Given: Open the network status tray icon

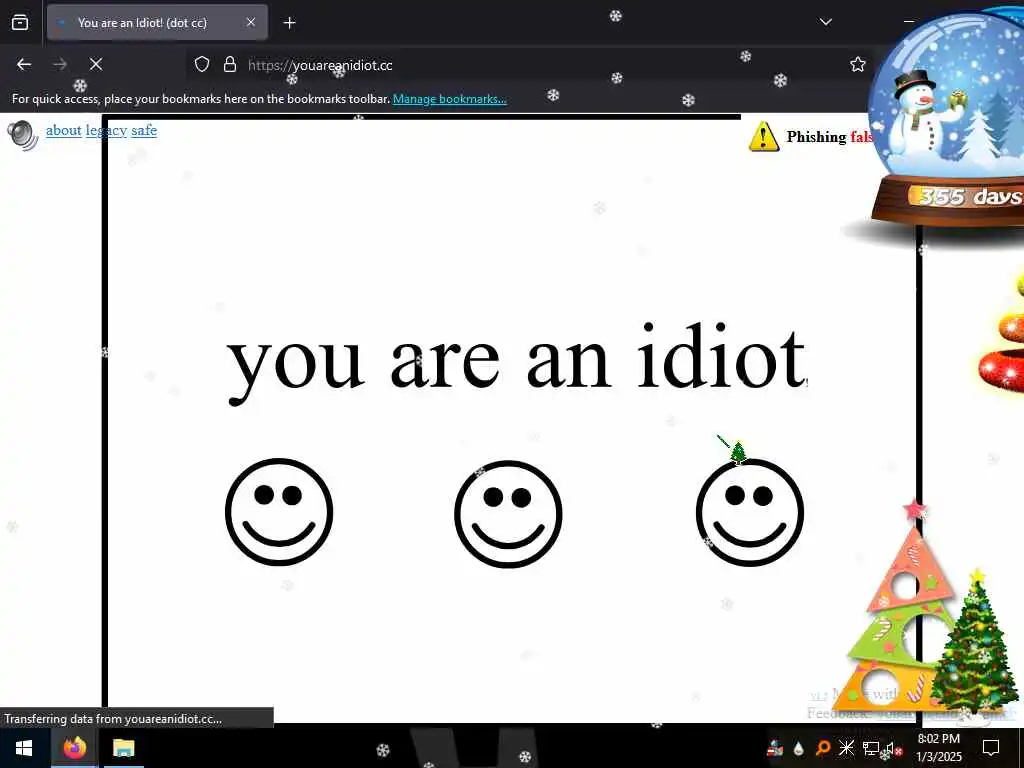Looking at the screenshot, I should click(x=871, y=748).
